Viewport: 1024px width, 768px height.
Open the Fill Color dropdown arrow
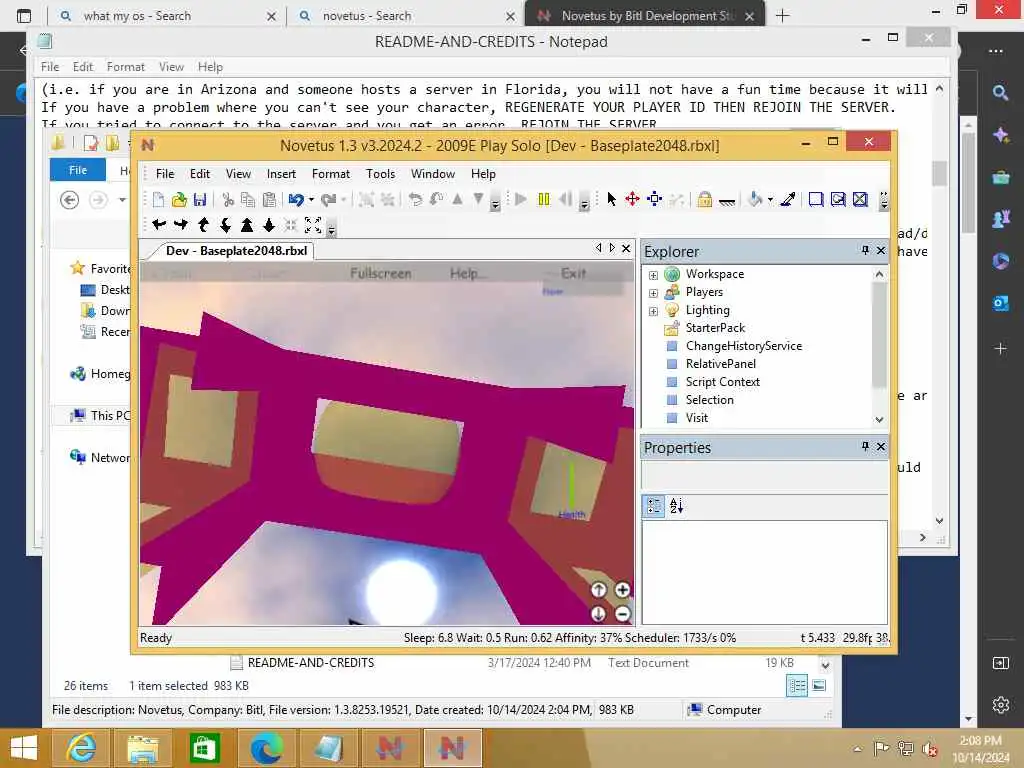(771, 200)
